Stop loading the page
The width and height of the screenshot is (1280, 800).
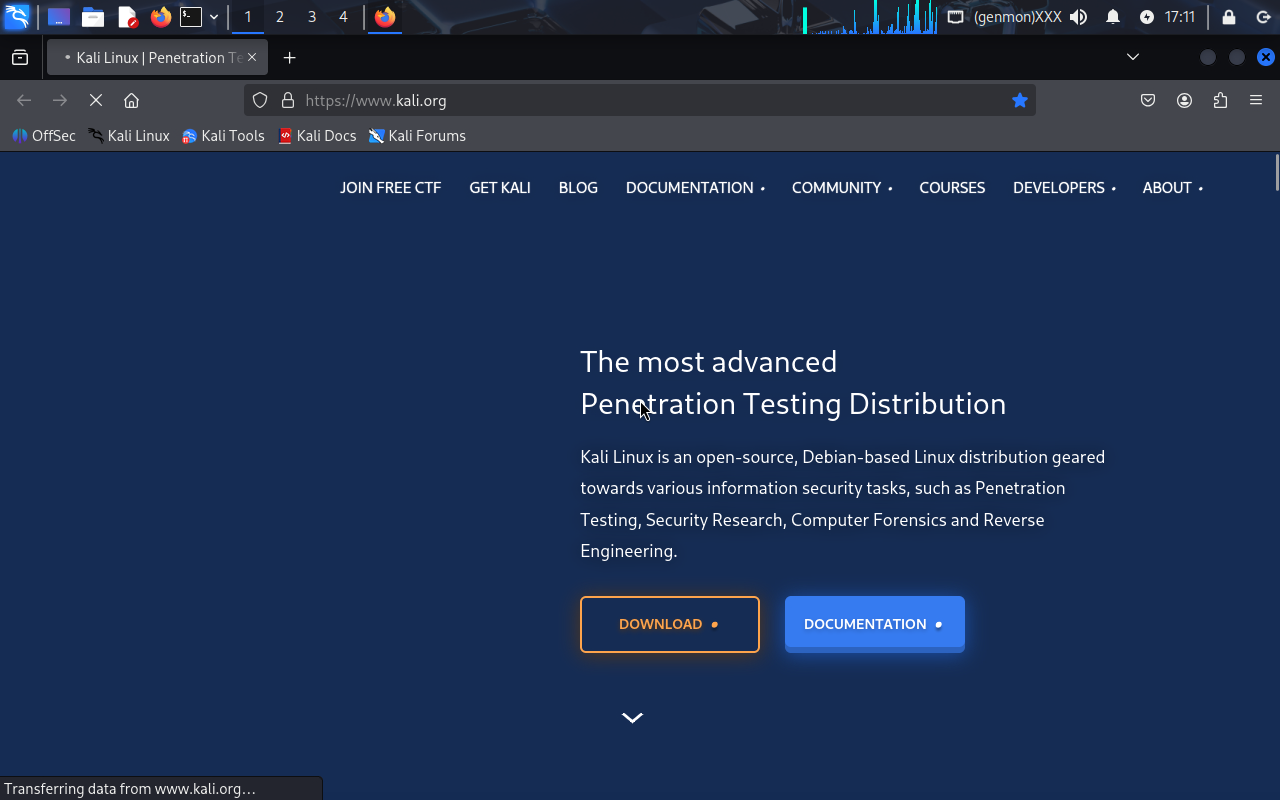pyautogui.click(x=95, y=100)
